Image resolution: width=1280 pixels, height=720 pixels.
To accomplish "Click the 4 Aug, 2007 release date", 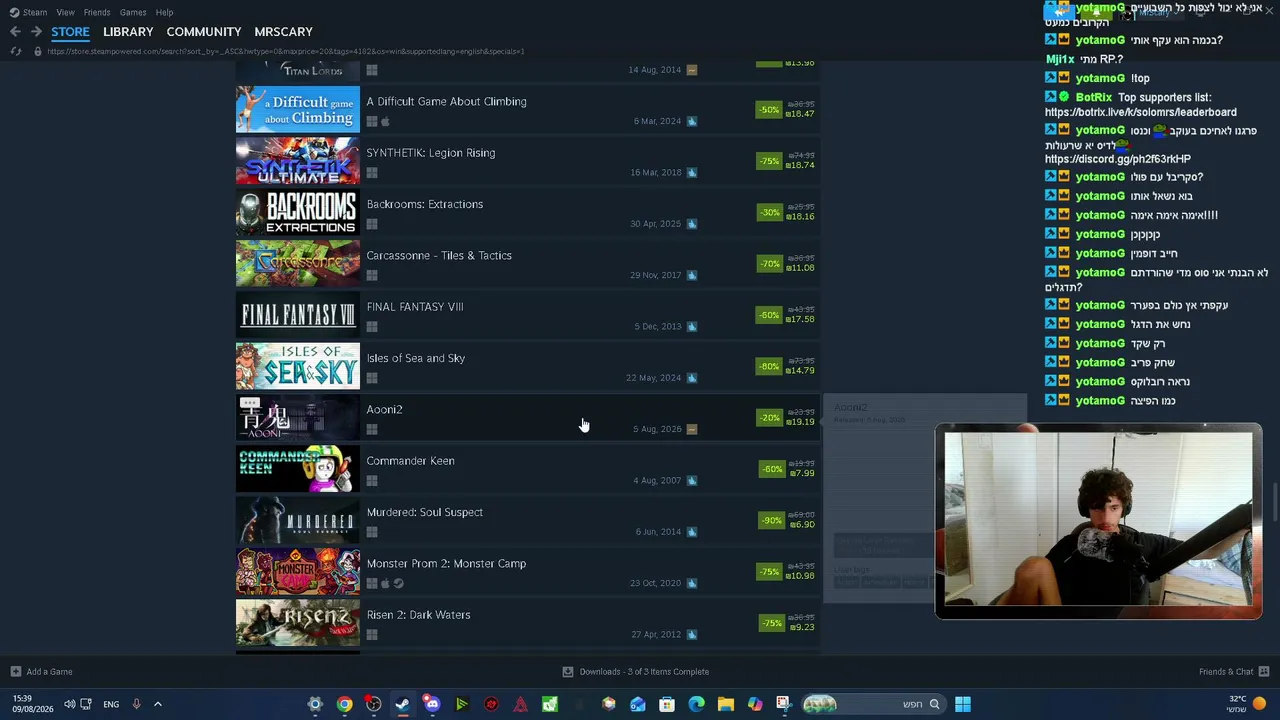I will point(657,481).
